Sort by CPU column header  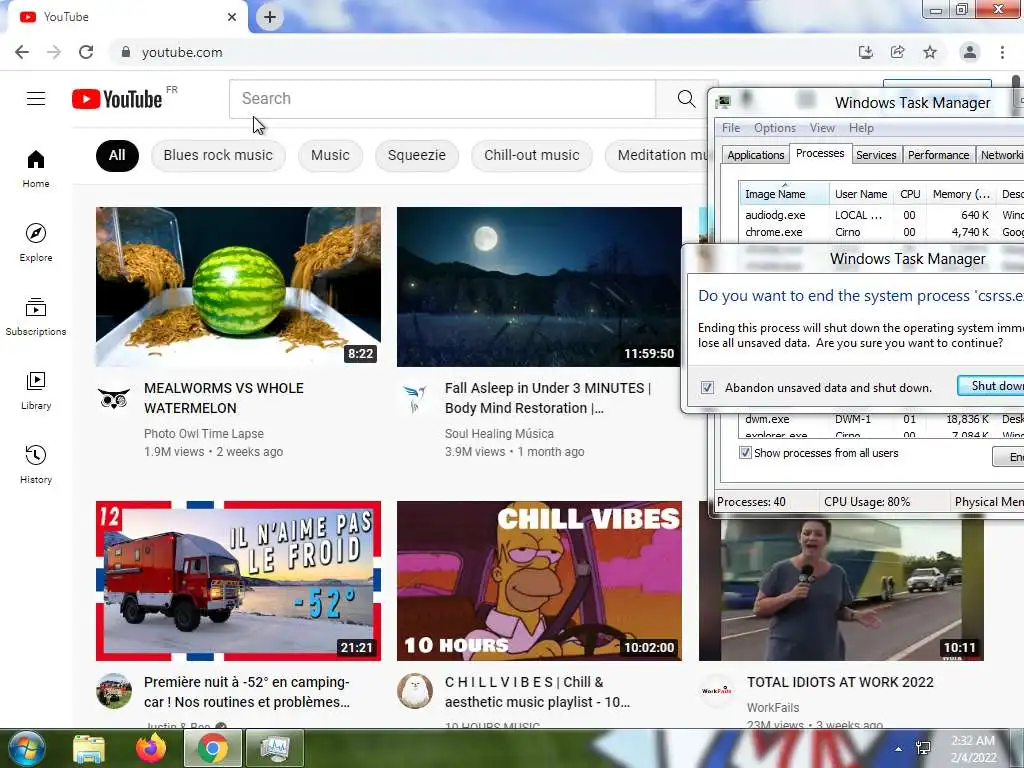pyautogui.click(x=910, y=194)
